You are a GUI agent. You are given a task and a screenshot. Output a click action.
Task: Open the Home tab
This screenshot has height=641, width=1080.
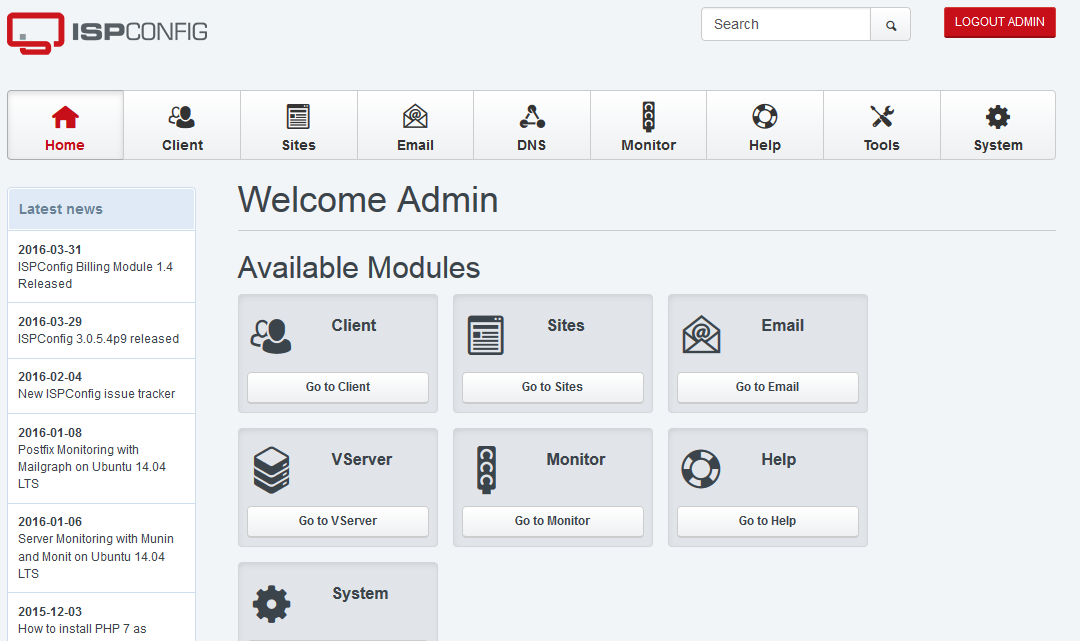click(x=65, y=125)
